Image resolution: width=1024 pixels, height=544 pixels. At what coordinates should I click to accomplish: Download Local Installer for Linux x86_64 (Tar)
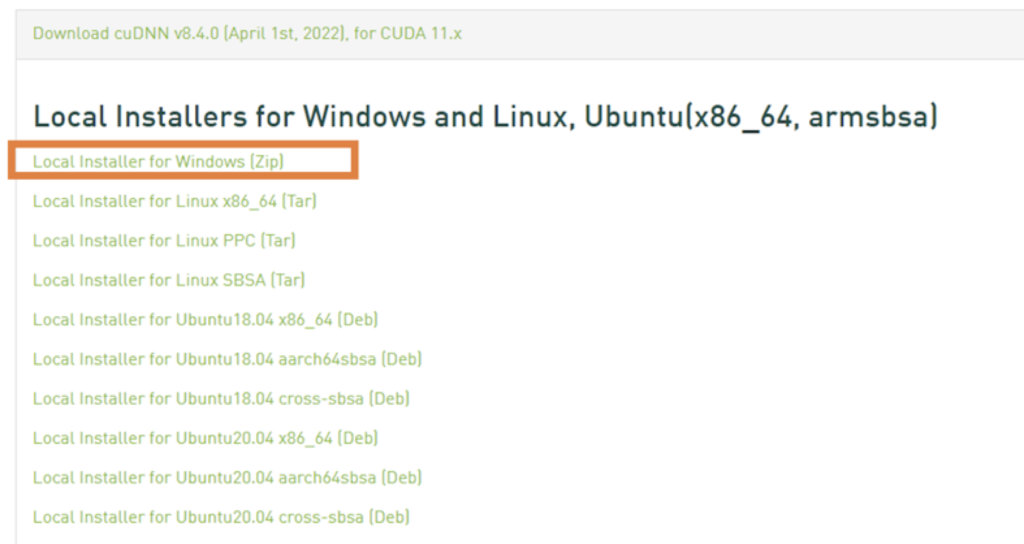[x=174, y=201]
